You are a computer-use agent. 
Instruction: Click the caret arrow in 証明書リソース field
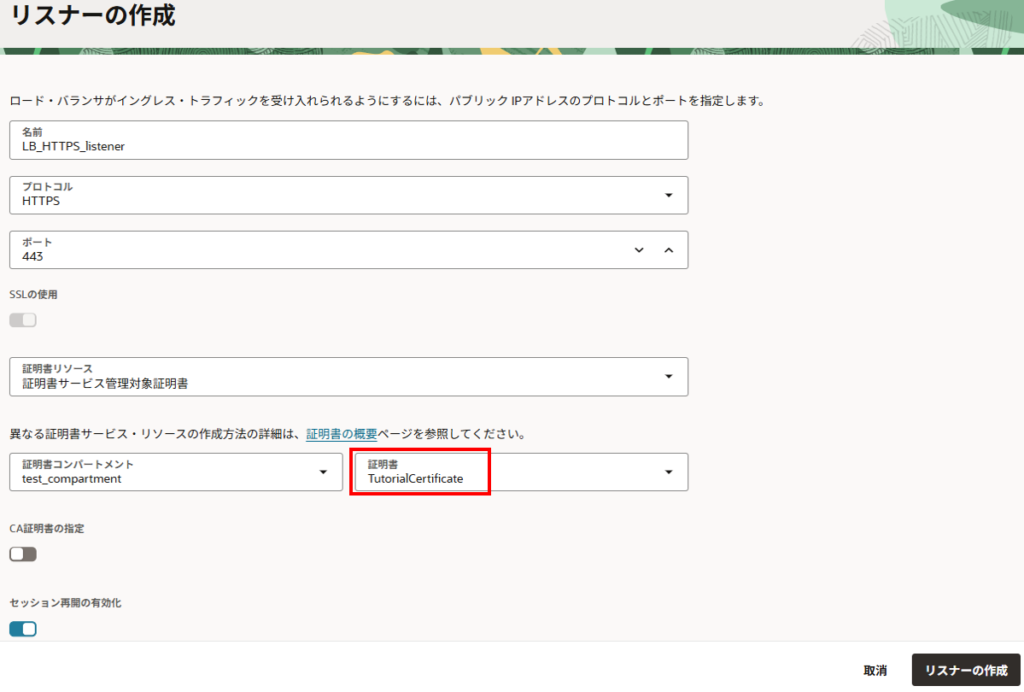point(668,376)
